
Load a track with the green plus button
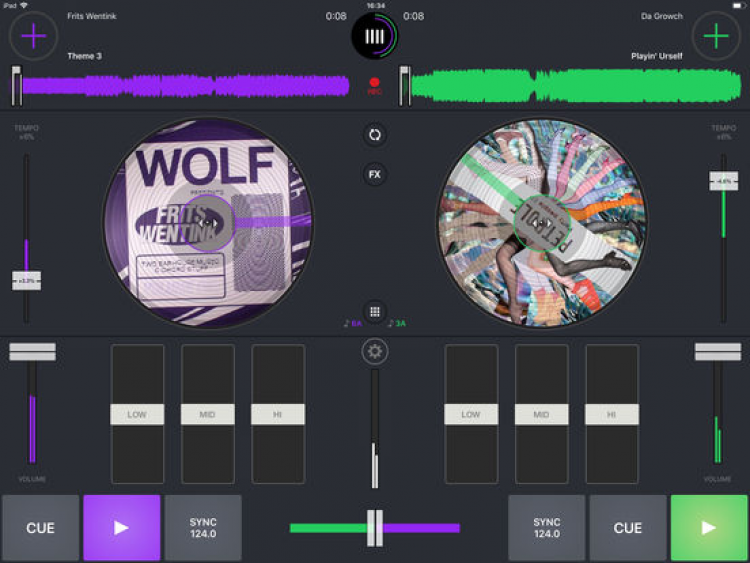[x=716, y=36]
